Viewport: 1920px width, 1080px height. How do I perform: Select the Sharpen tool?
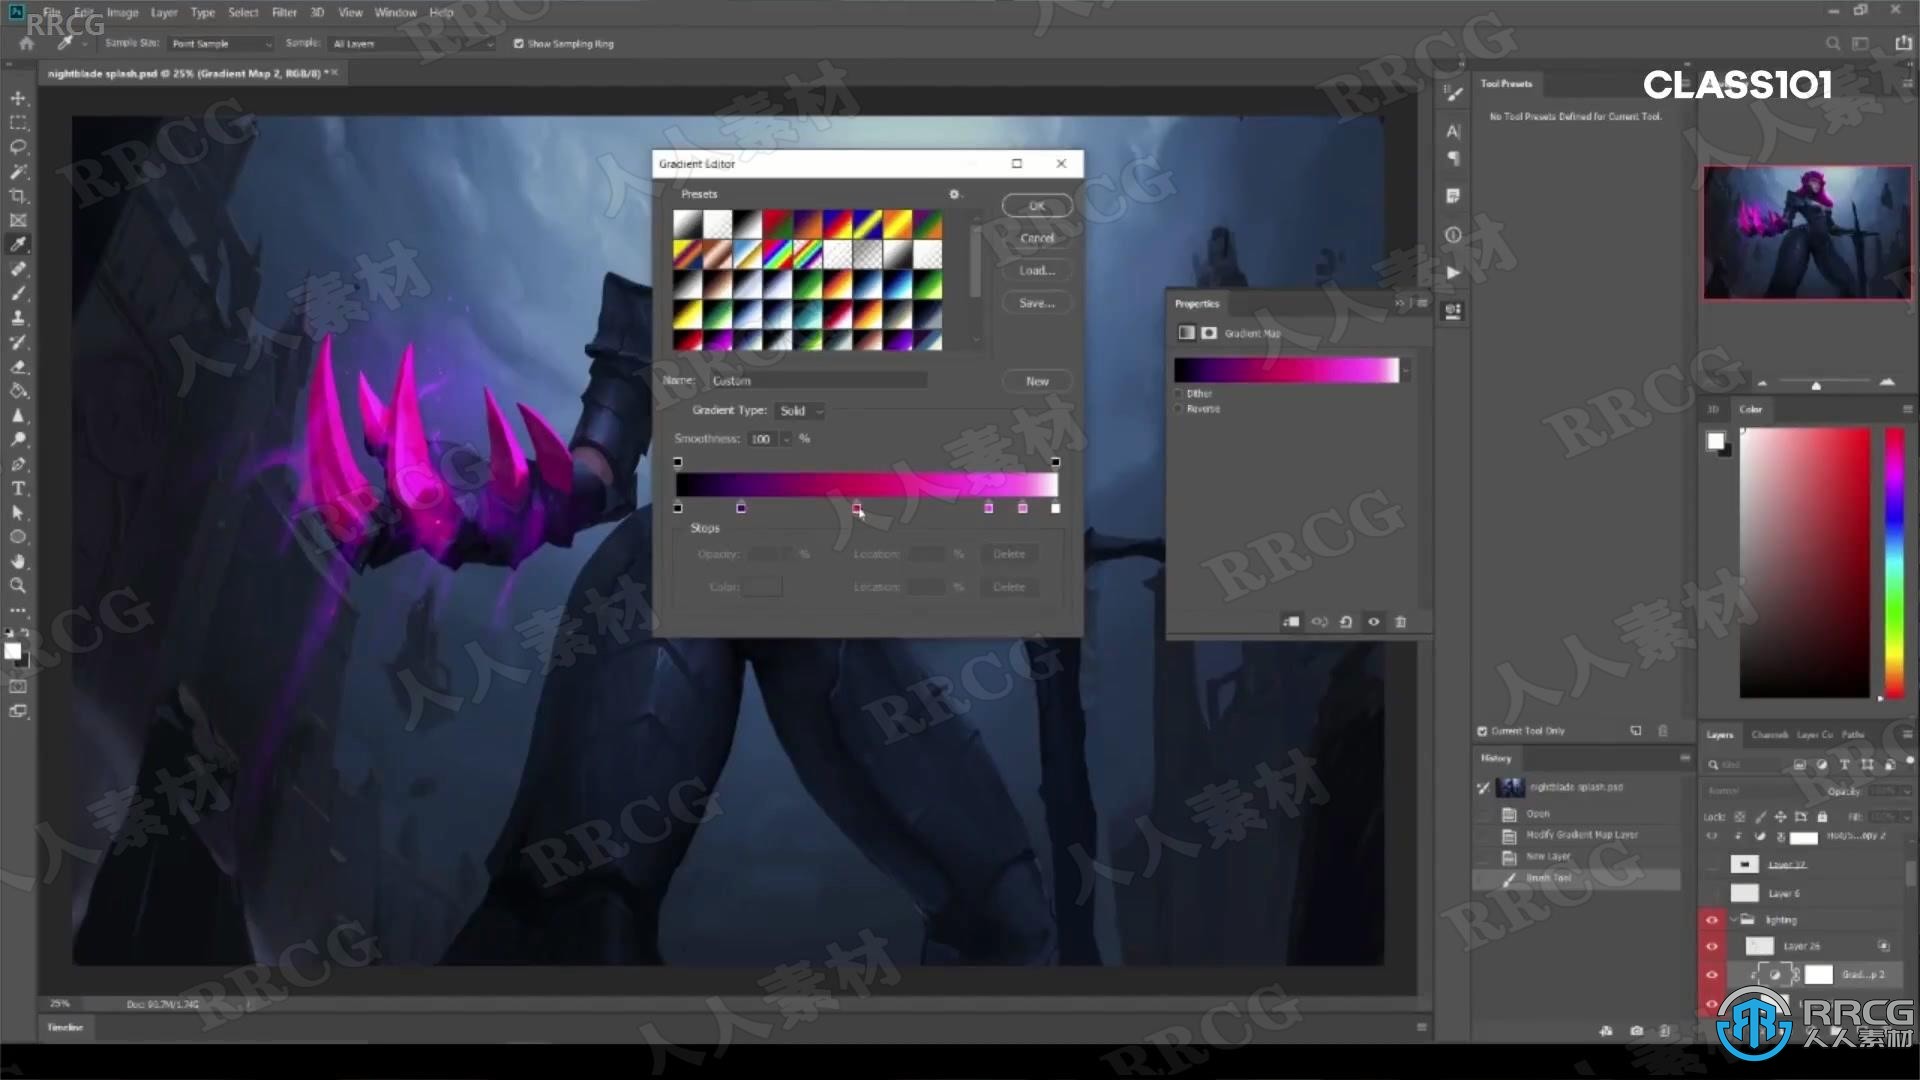point(18,415)
